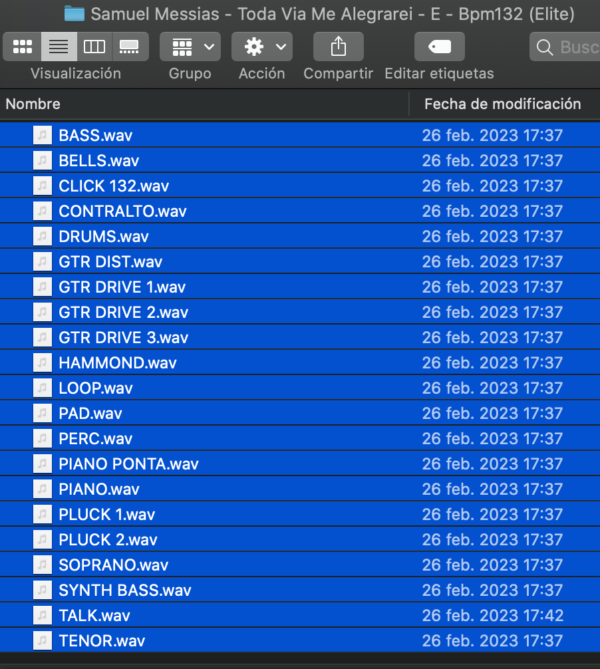
Task: Sort by the Nombre column header
Action: pyautogui.click(x=33, y=104)
